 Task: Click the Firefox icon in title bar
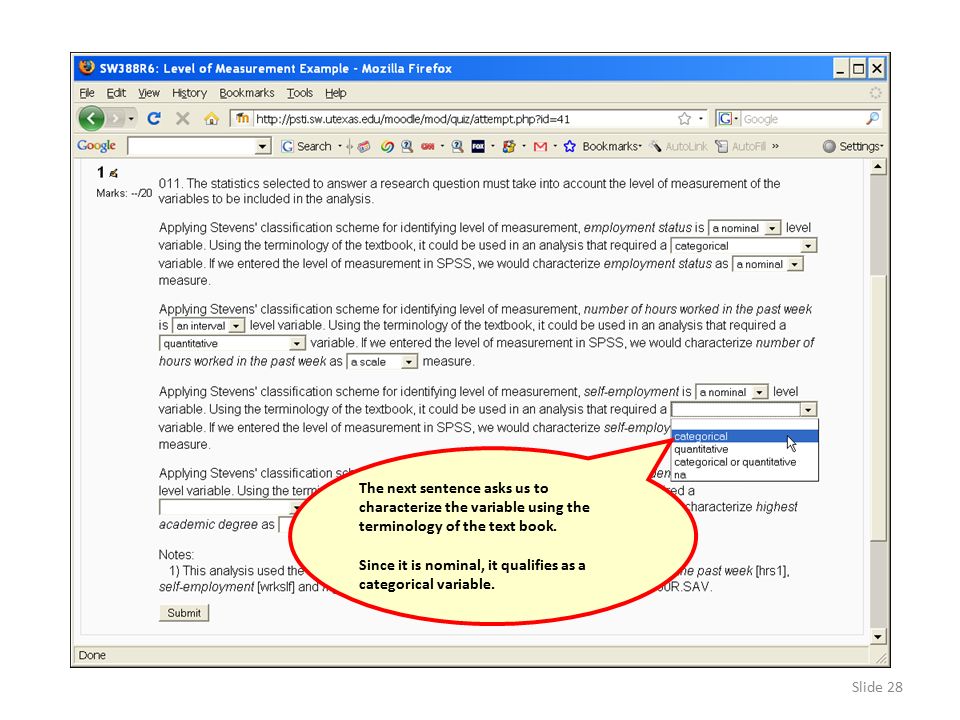coord(87,67)
